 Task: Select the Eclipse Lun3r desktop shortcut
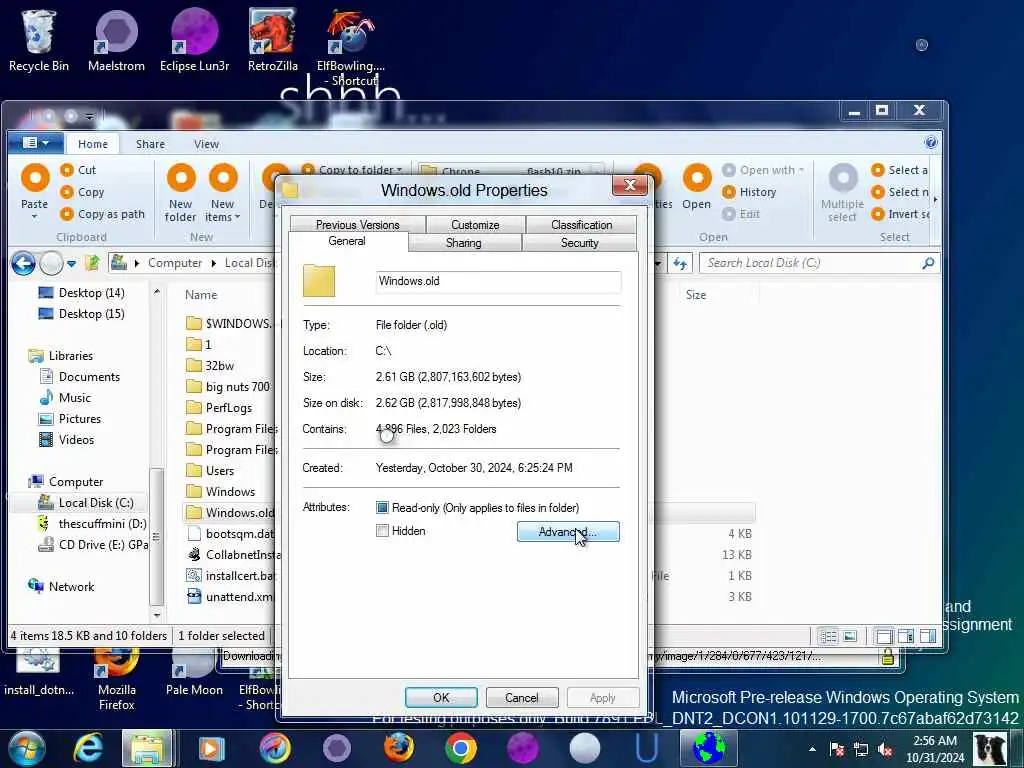(x=195, y=39)
